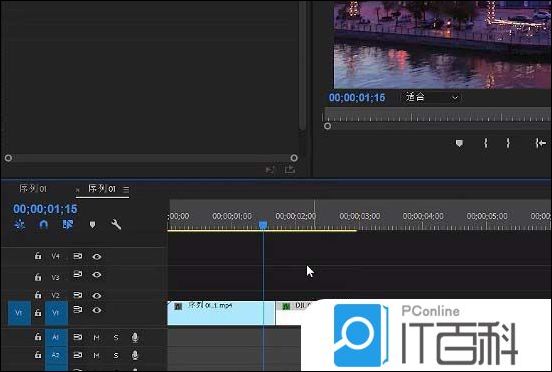Toggle sync lock on track A2
The image size is (552, 372).
(78, 355)
